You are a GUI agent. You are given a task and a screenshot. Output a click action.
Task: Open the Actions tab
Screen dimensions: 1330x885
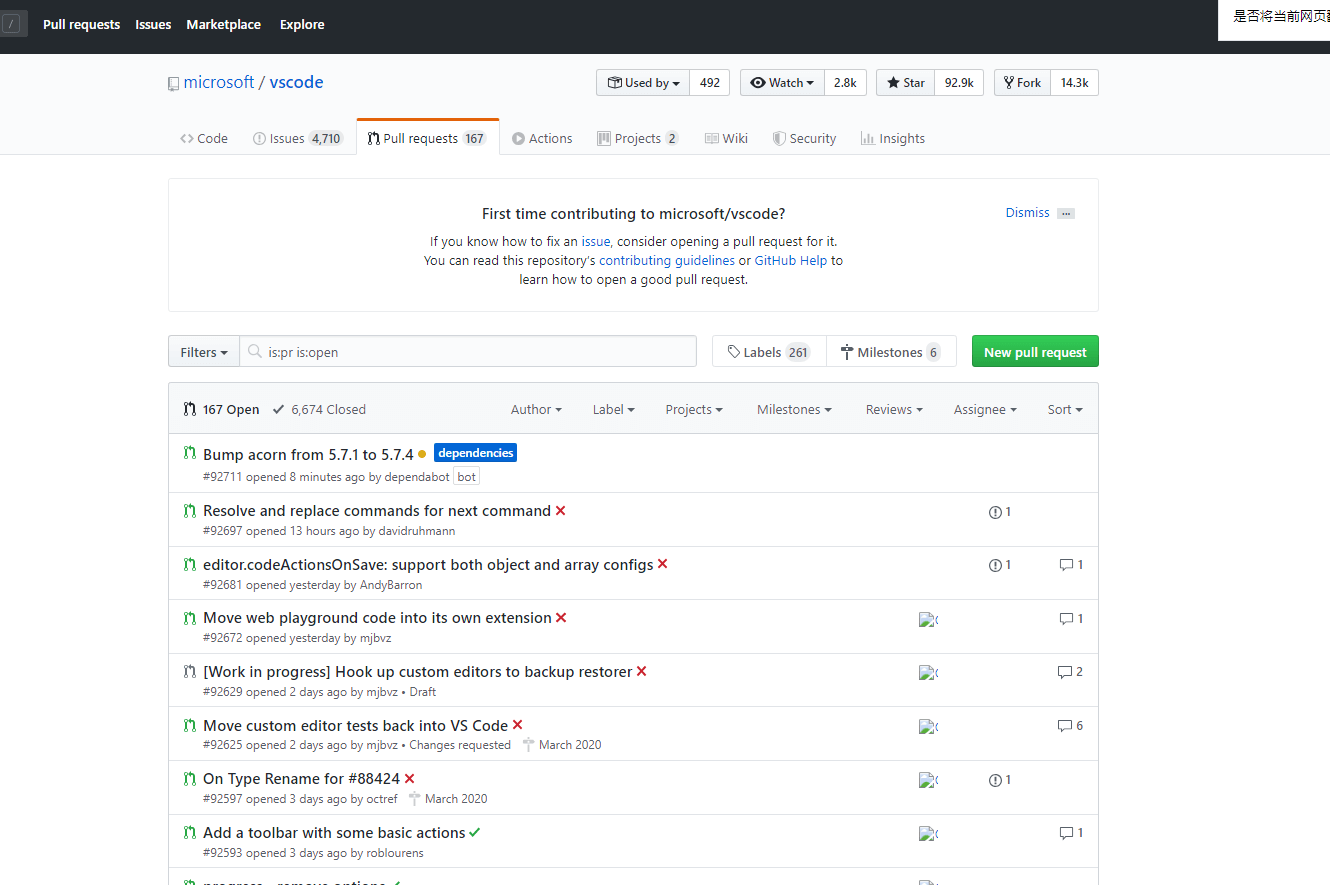point(542,139)
